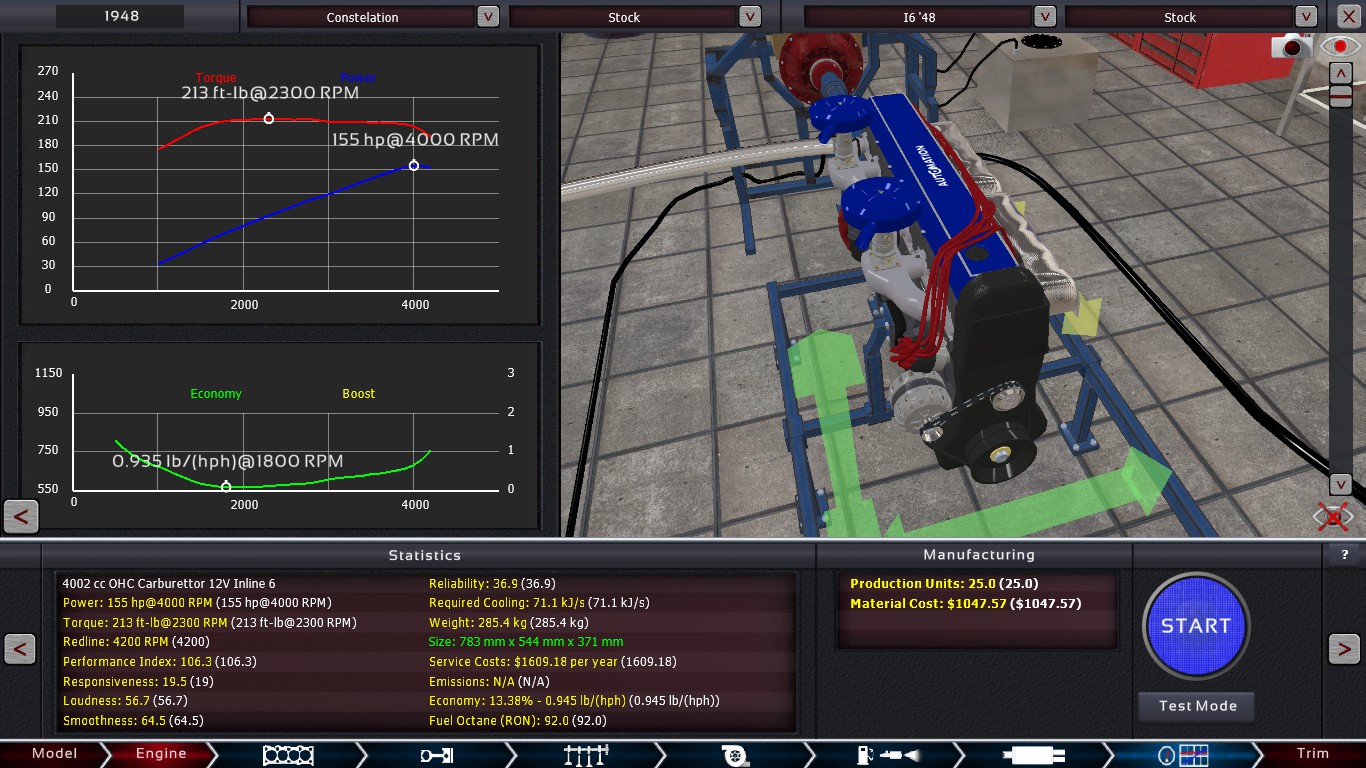This screenshot has height=768, width=1366.
Task: Open the valvetrain top end tab icon
Action: click(587, 755)
